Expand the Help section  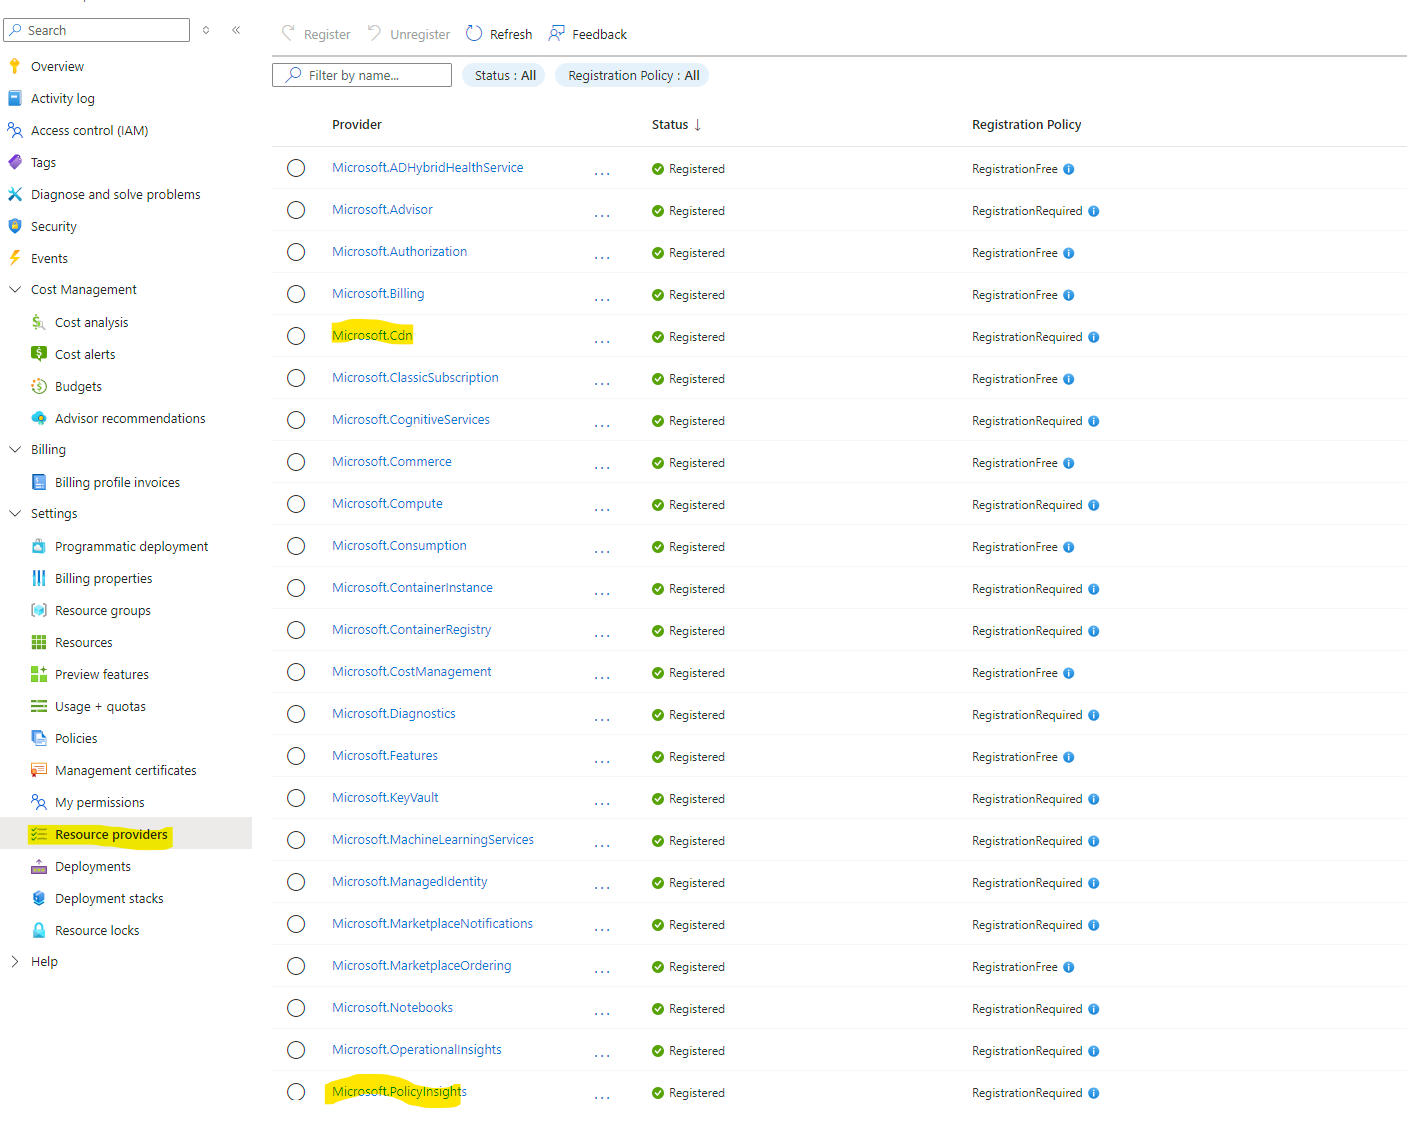click(x=15, y=961)
